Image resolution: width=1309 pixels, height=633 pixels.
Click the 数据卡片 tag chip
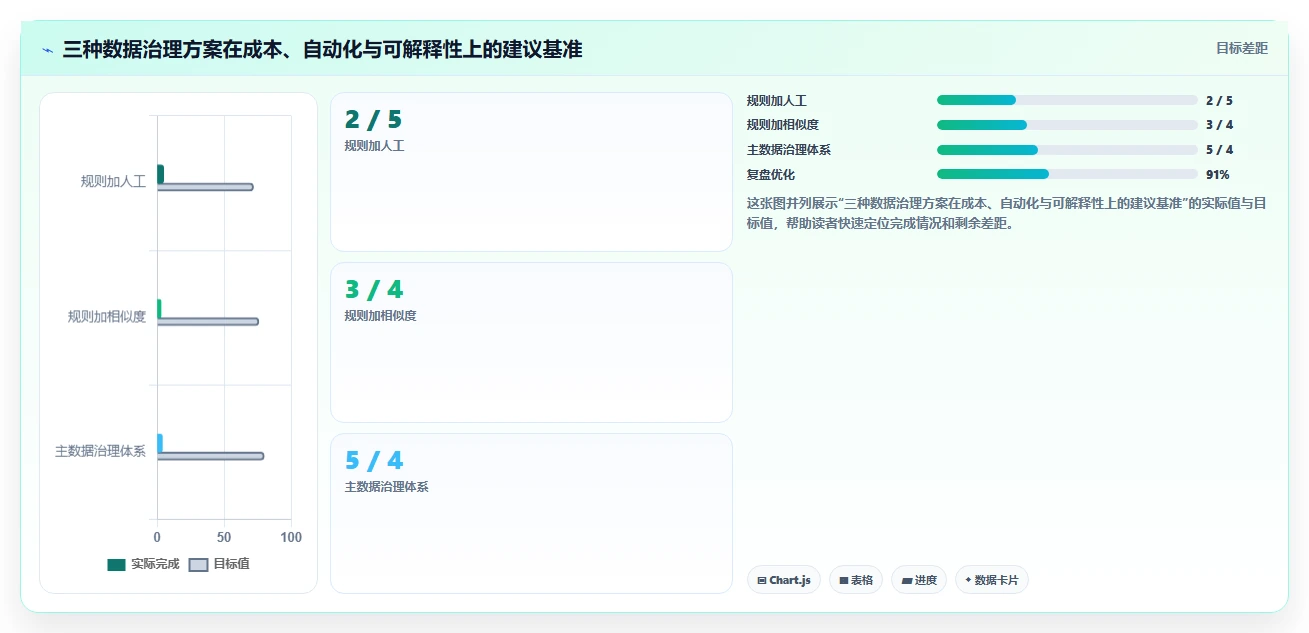point(992,580)
